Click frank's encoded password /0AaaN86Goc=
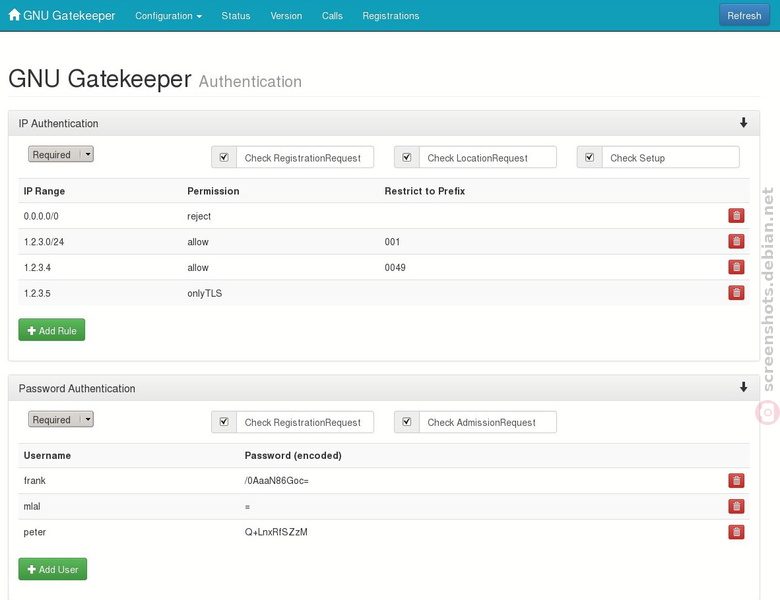 277,481
